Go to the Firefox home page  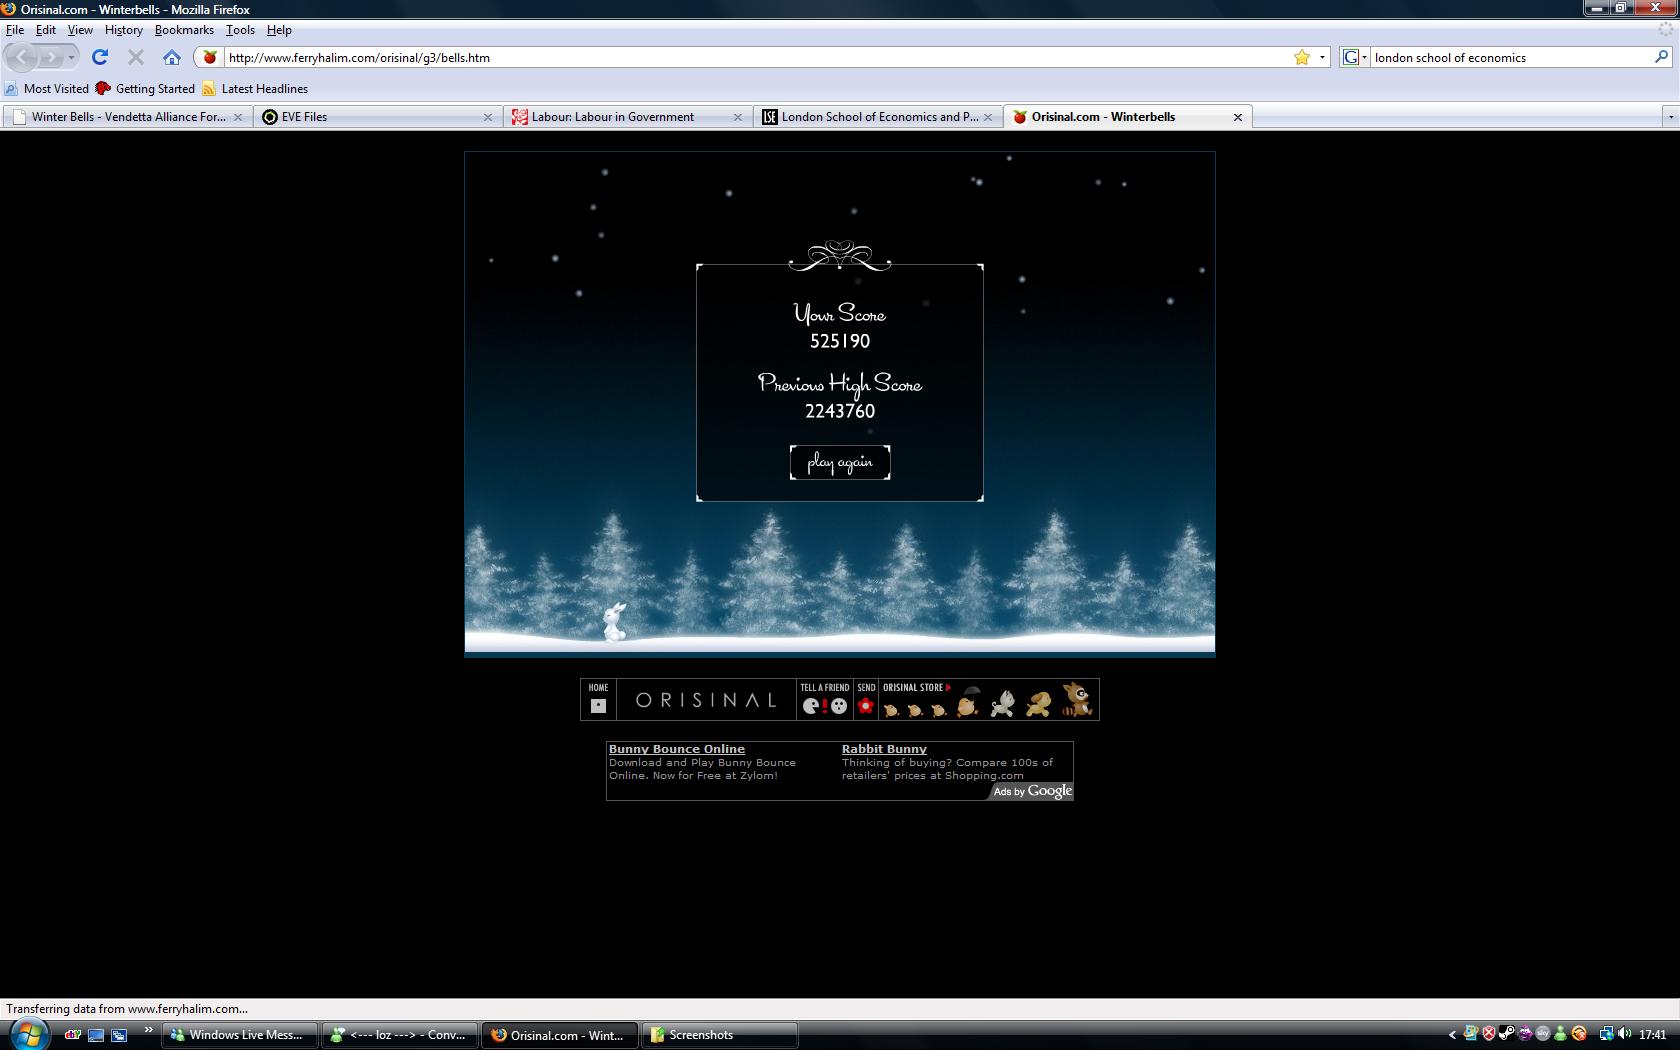[x=172, y=57]
